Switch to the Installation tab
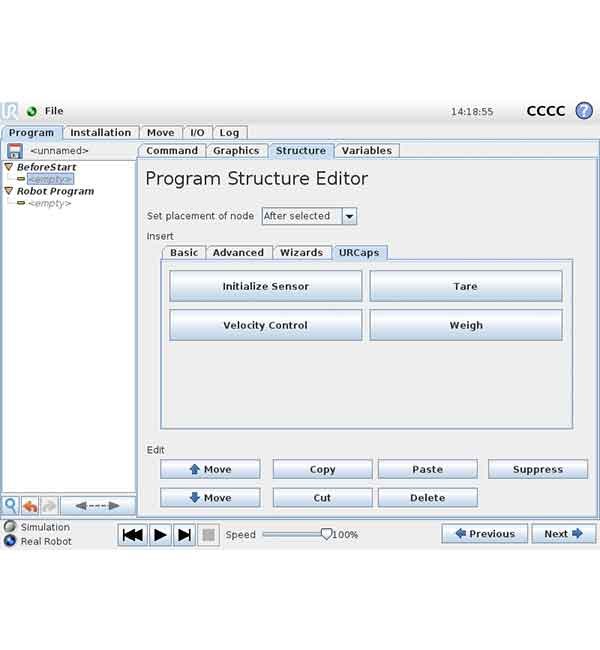Viewport: 600px width, 650px height. (x=100, y=133)
